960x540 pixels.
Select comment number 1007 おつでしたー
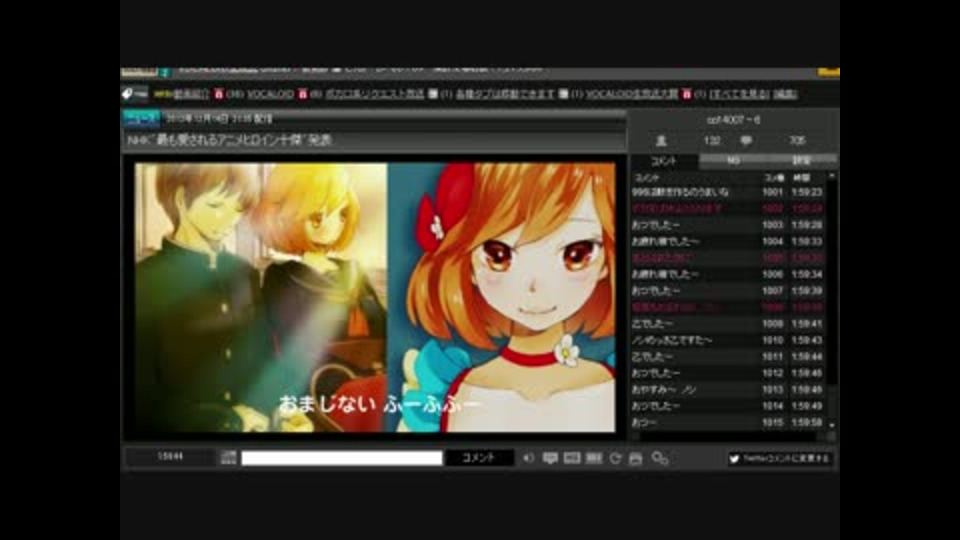728,291
